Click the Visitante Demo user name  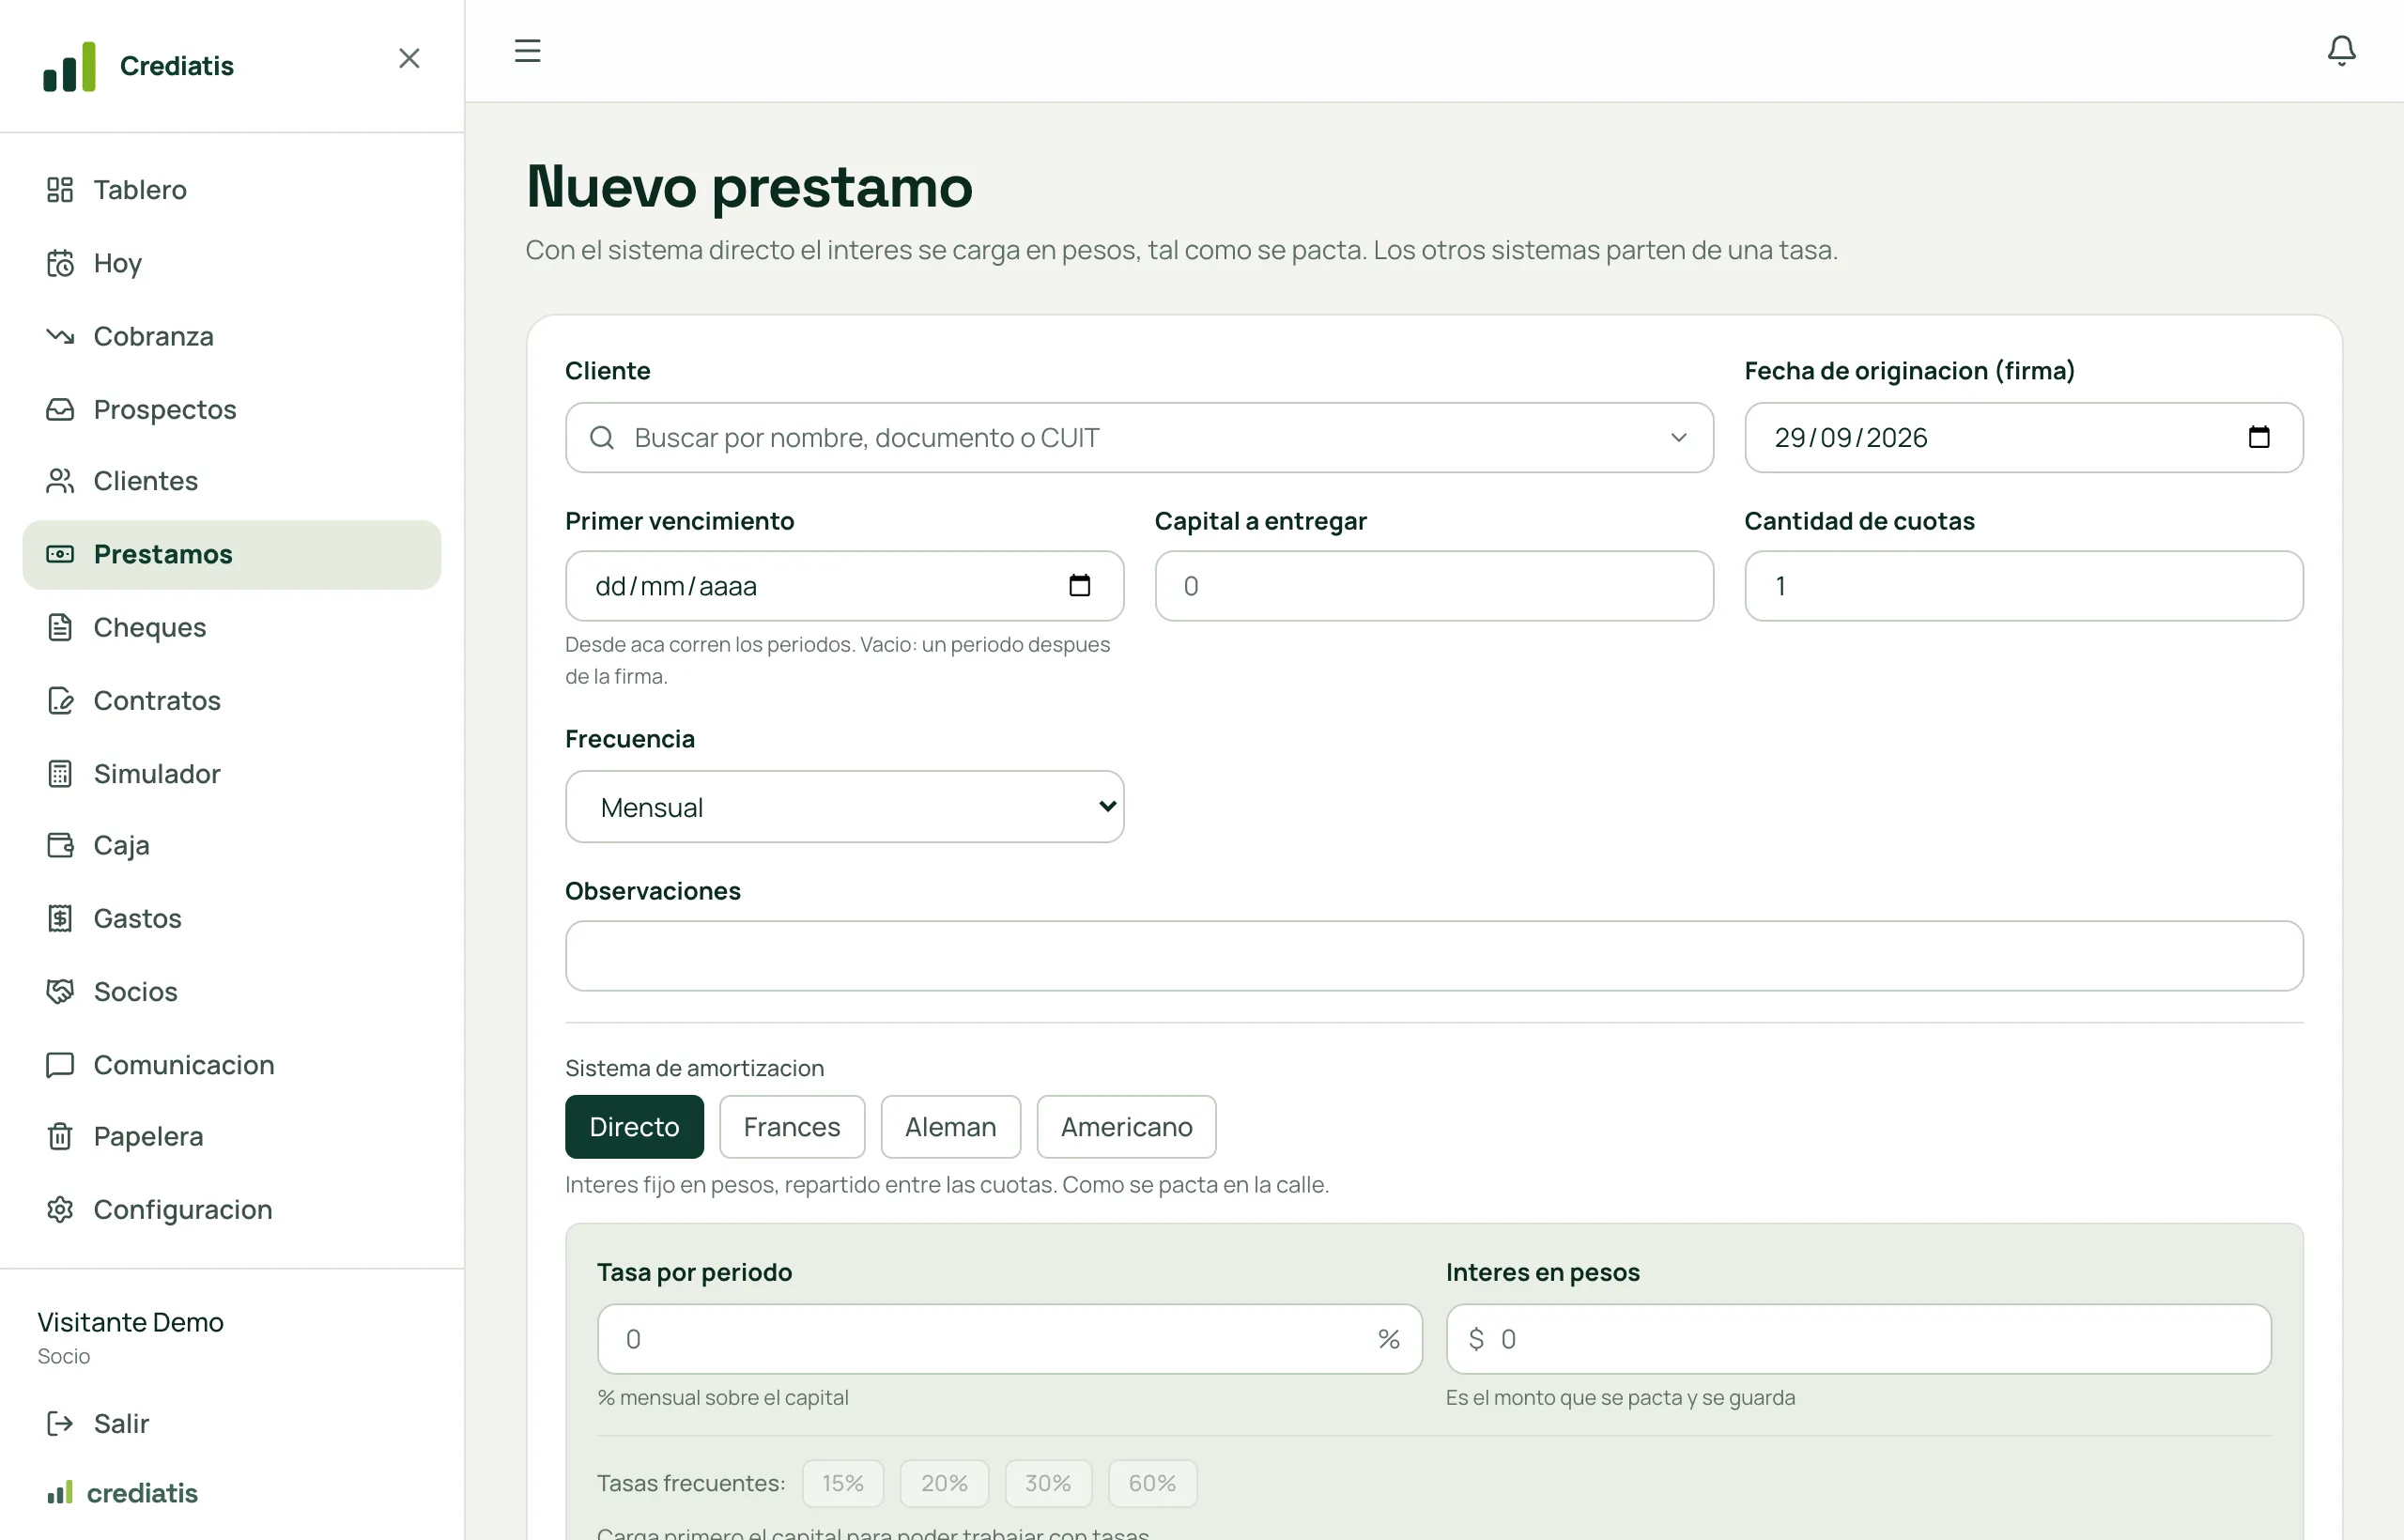point(131,1322)
